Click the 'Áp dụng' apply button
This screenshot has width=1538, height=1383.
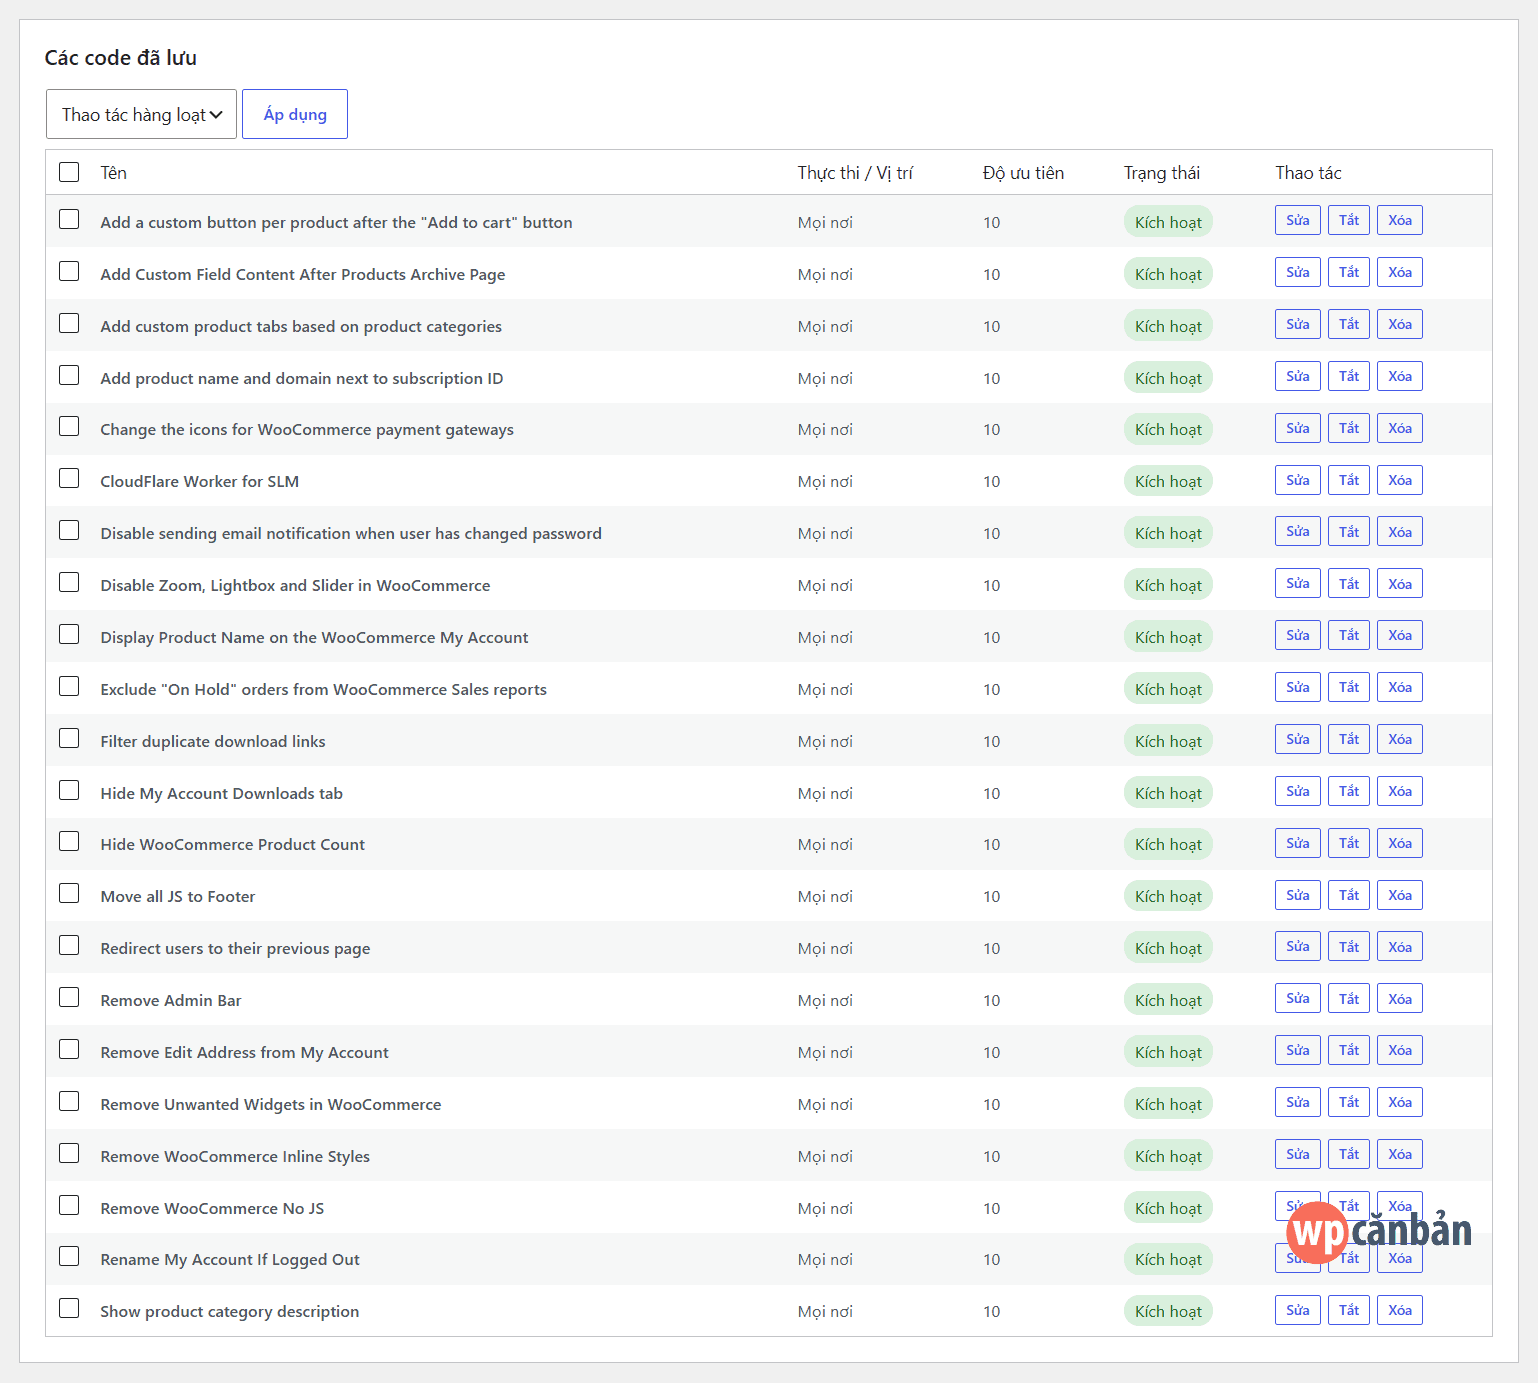click(x=295, y=114)
